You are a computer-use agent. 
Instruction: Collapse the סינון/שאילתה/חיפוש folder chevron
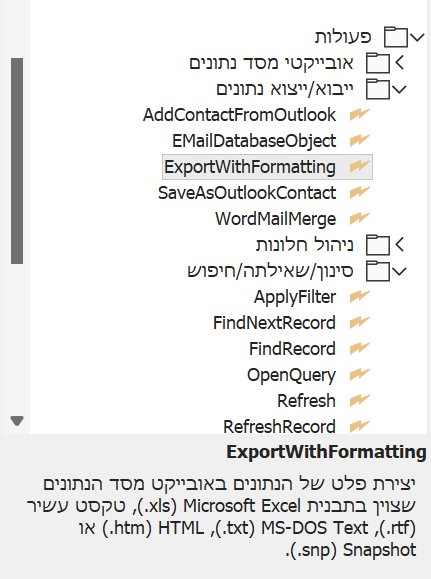tap(399, 271)
